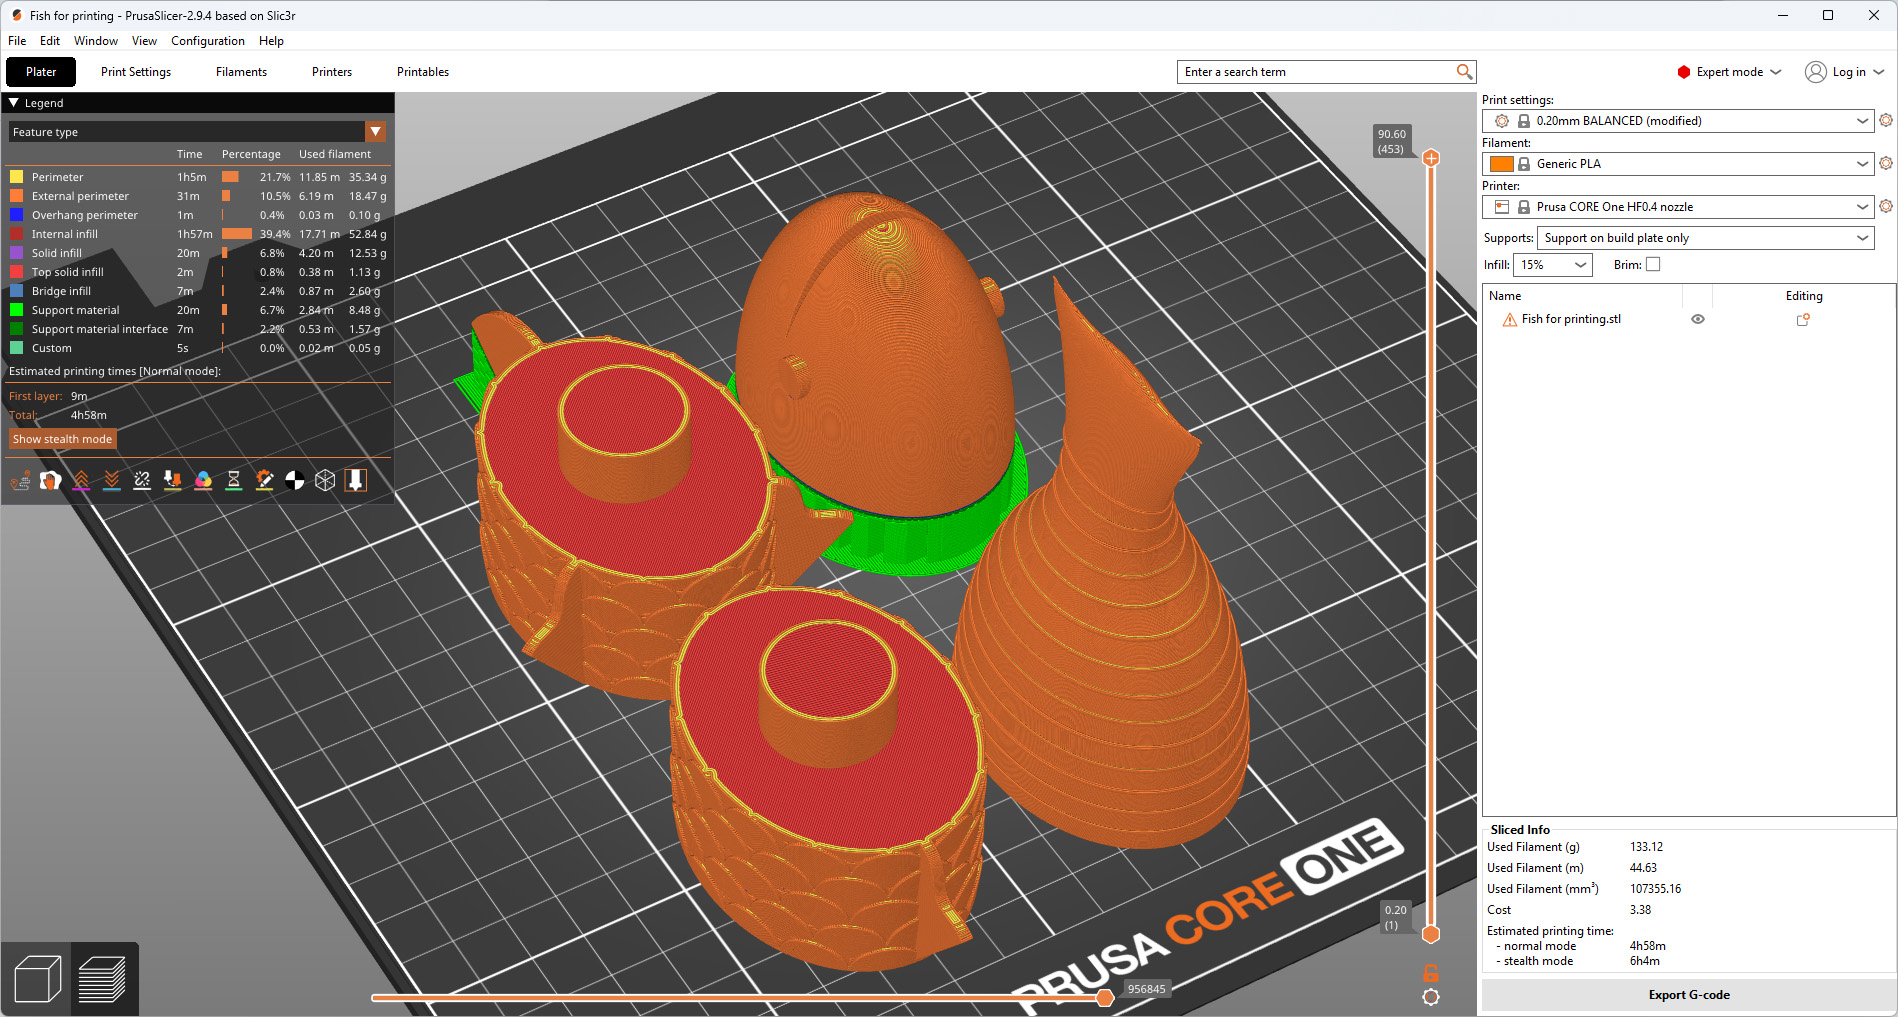Click the Log in user avatar icon
This screenshot has width=1898, height=1017.
point(1816,72)
